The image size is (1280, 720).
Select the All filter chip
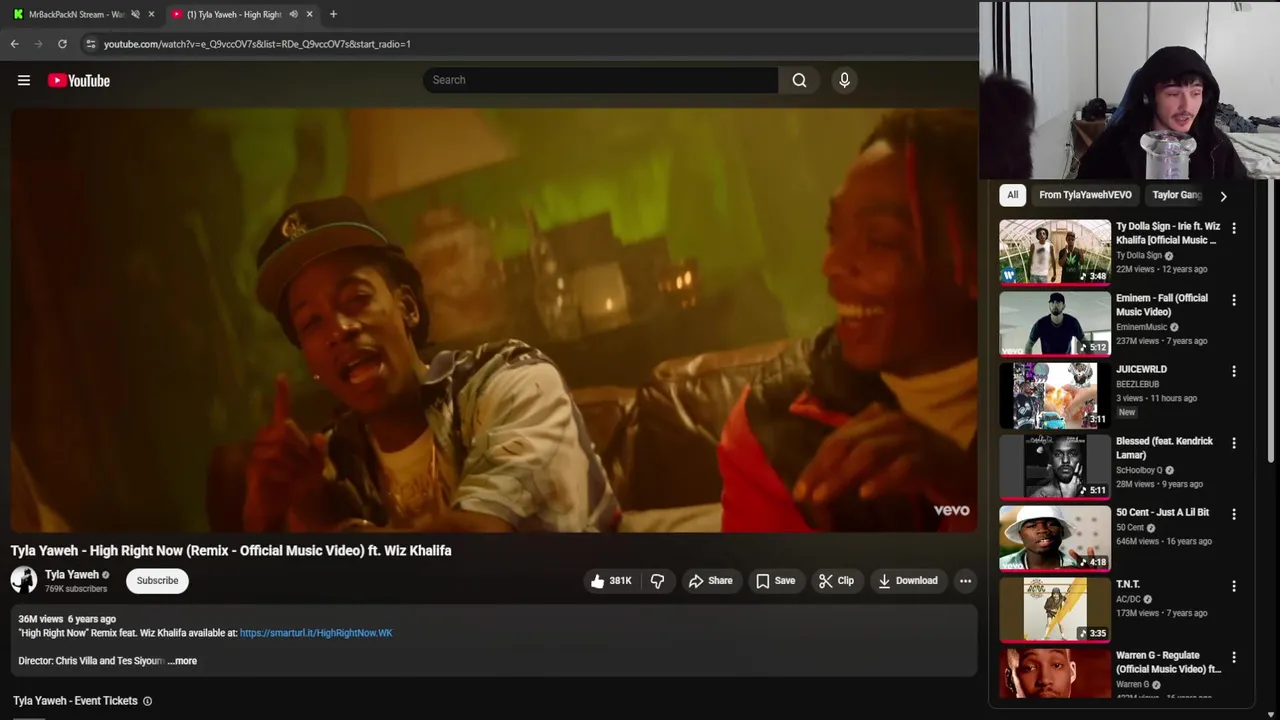coord(1013,195)
